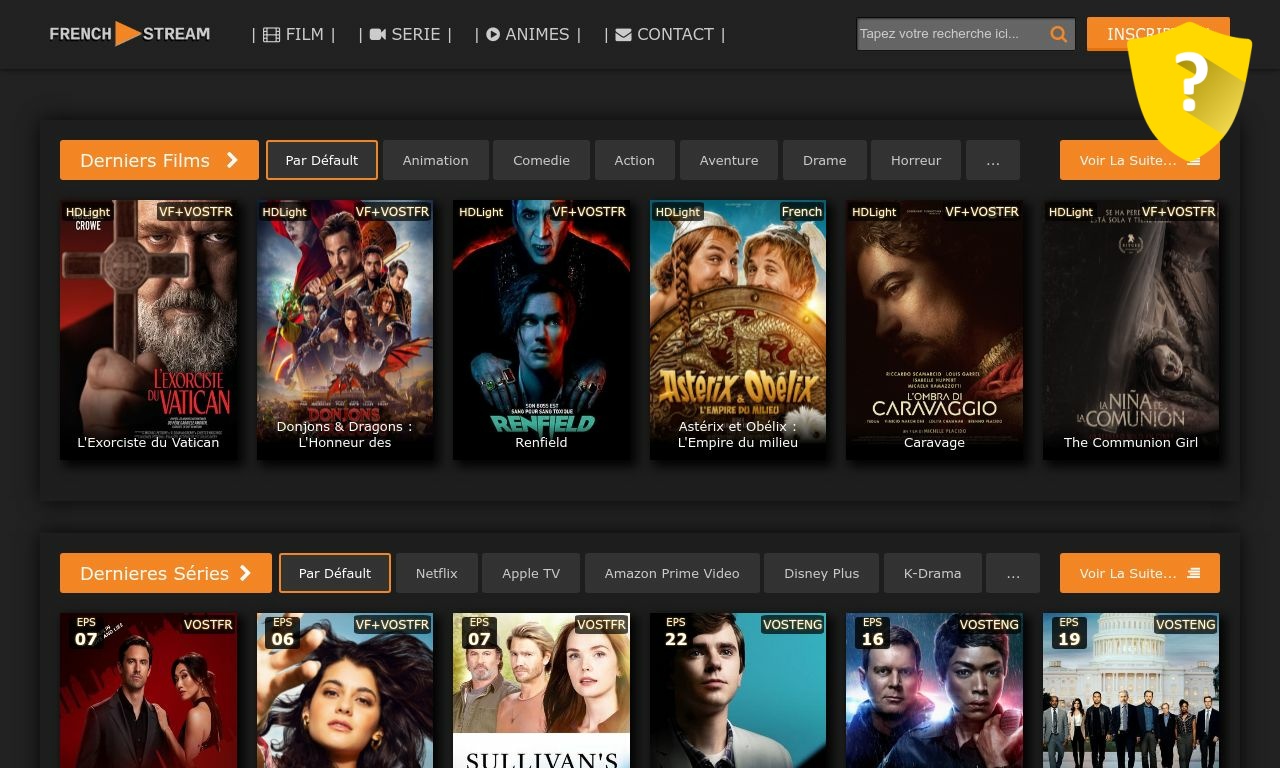This screenshot has width=1280, height=768.
Task: Click the yellow question-mark shield icon
Action: coord(1189,88)
